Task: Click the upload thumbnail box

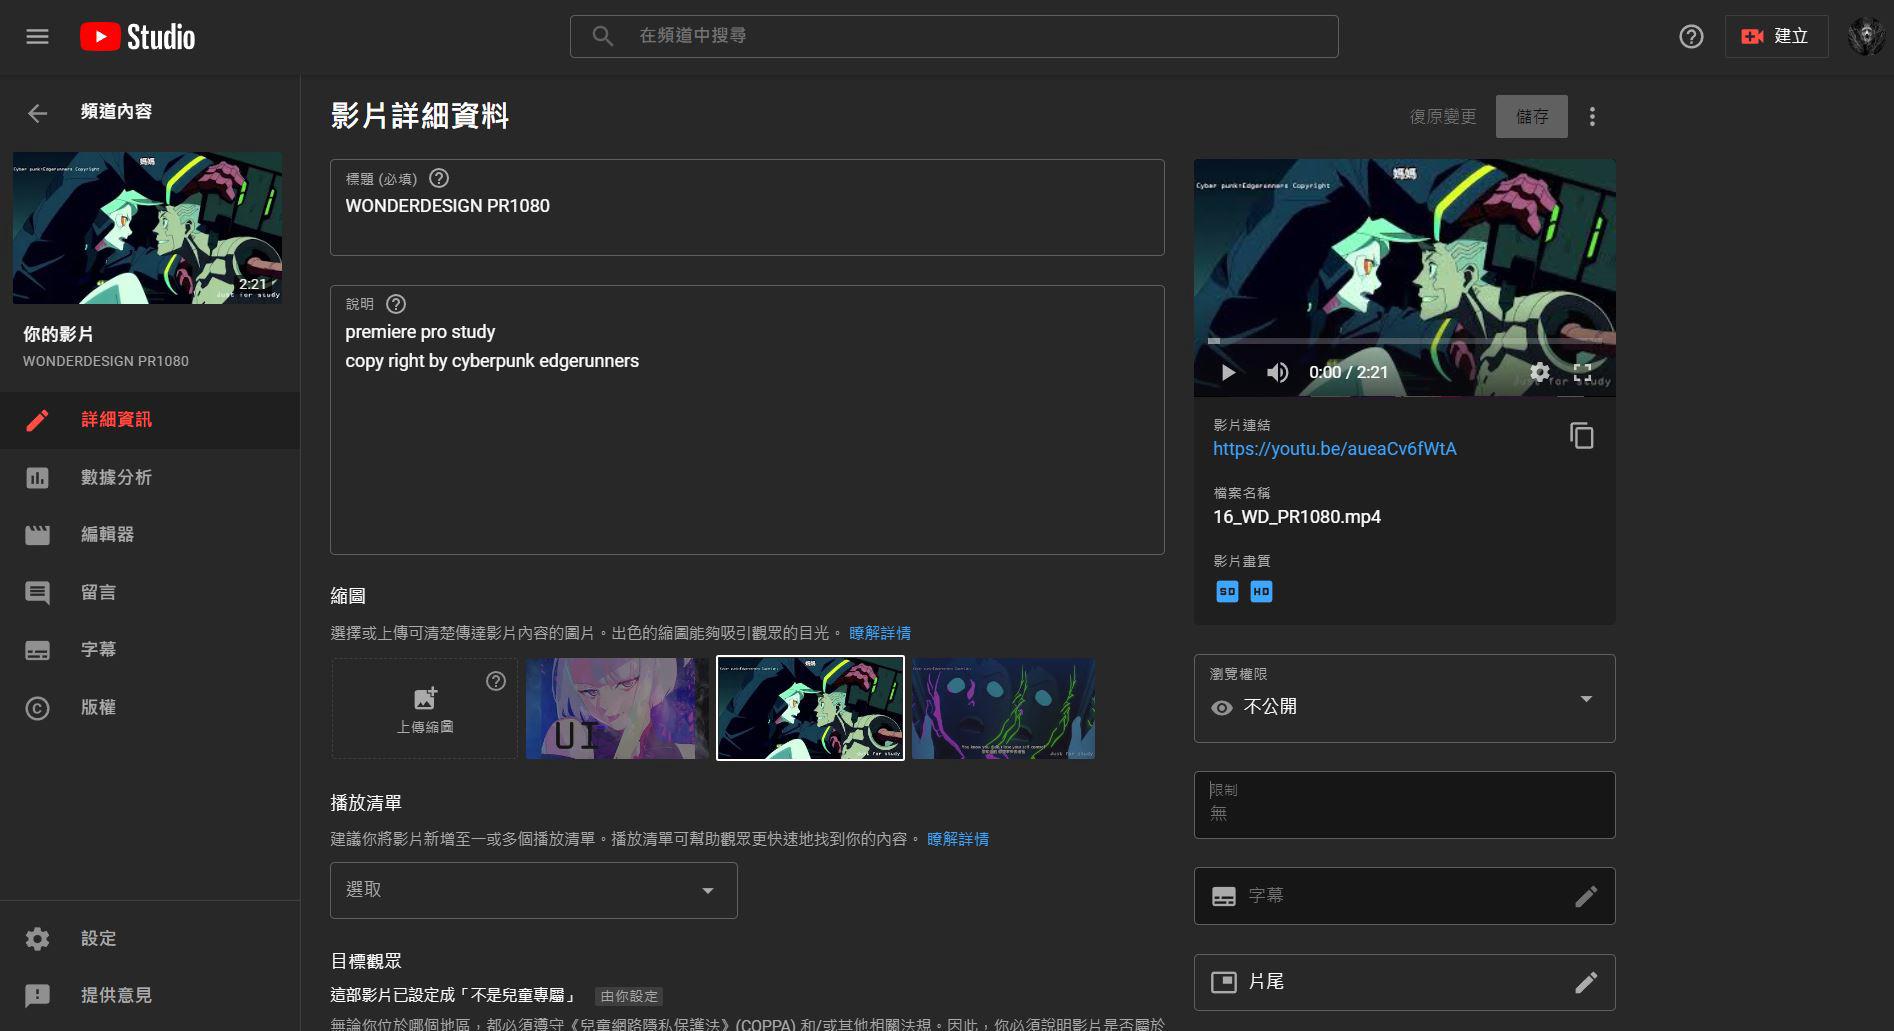Action: 425,708
